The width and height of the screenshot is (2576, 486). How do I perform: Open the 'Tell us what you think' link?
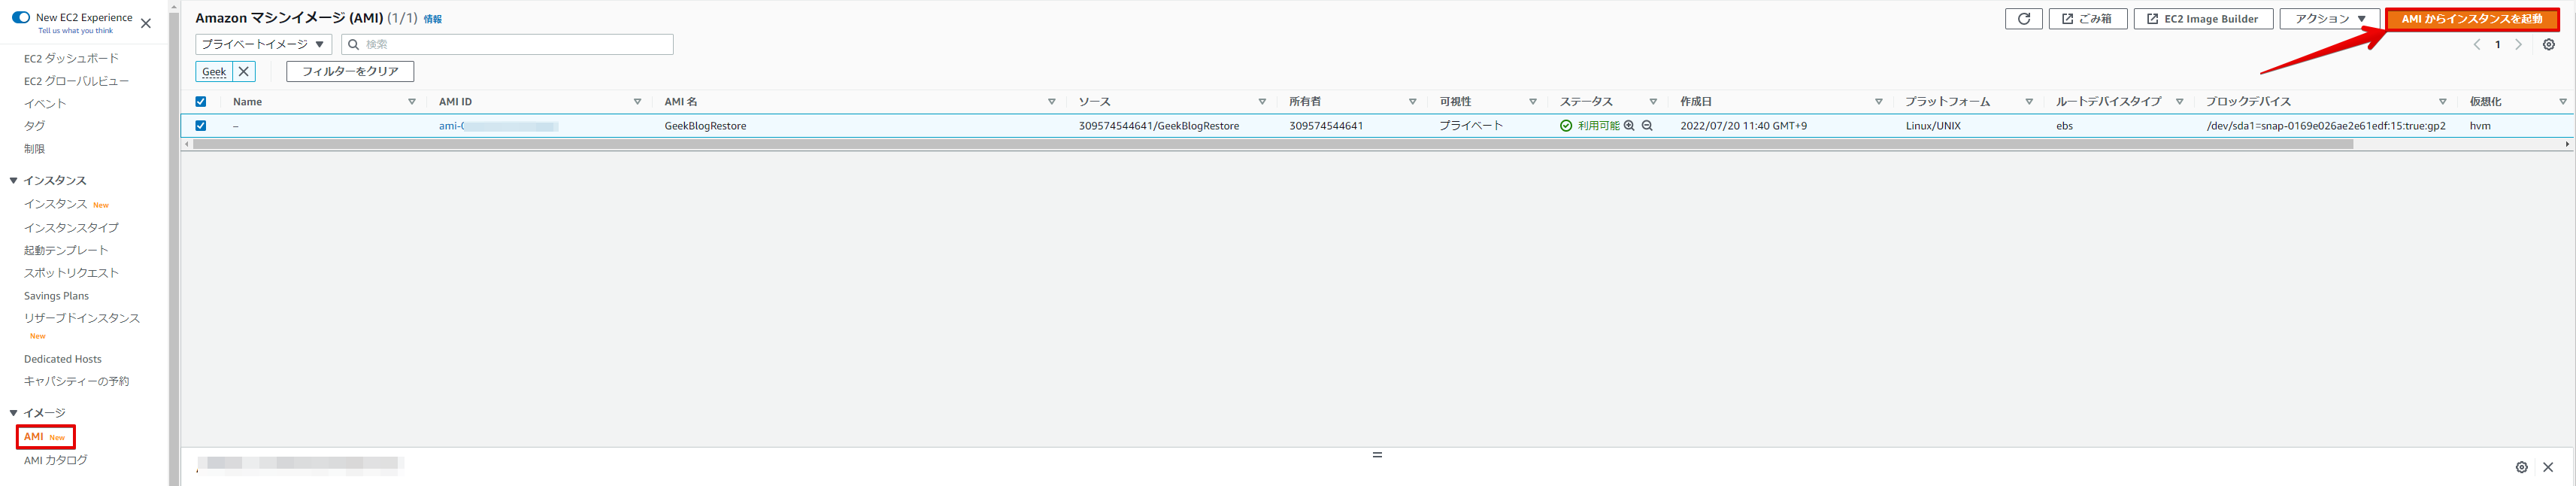(x=76, y=31)
